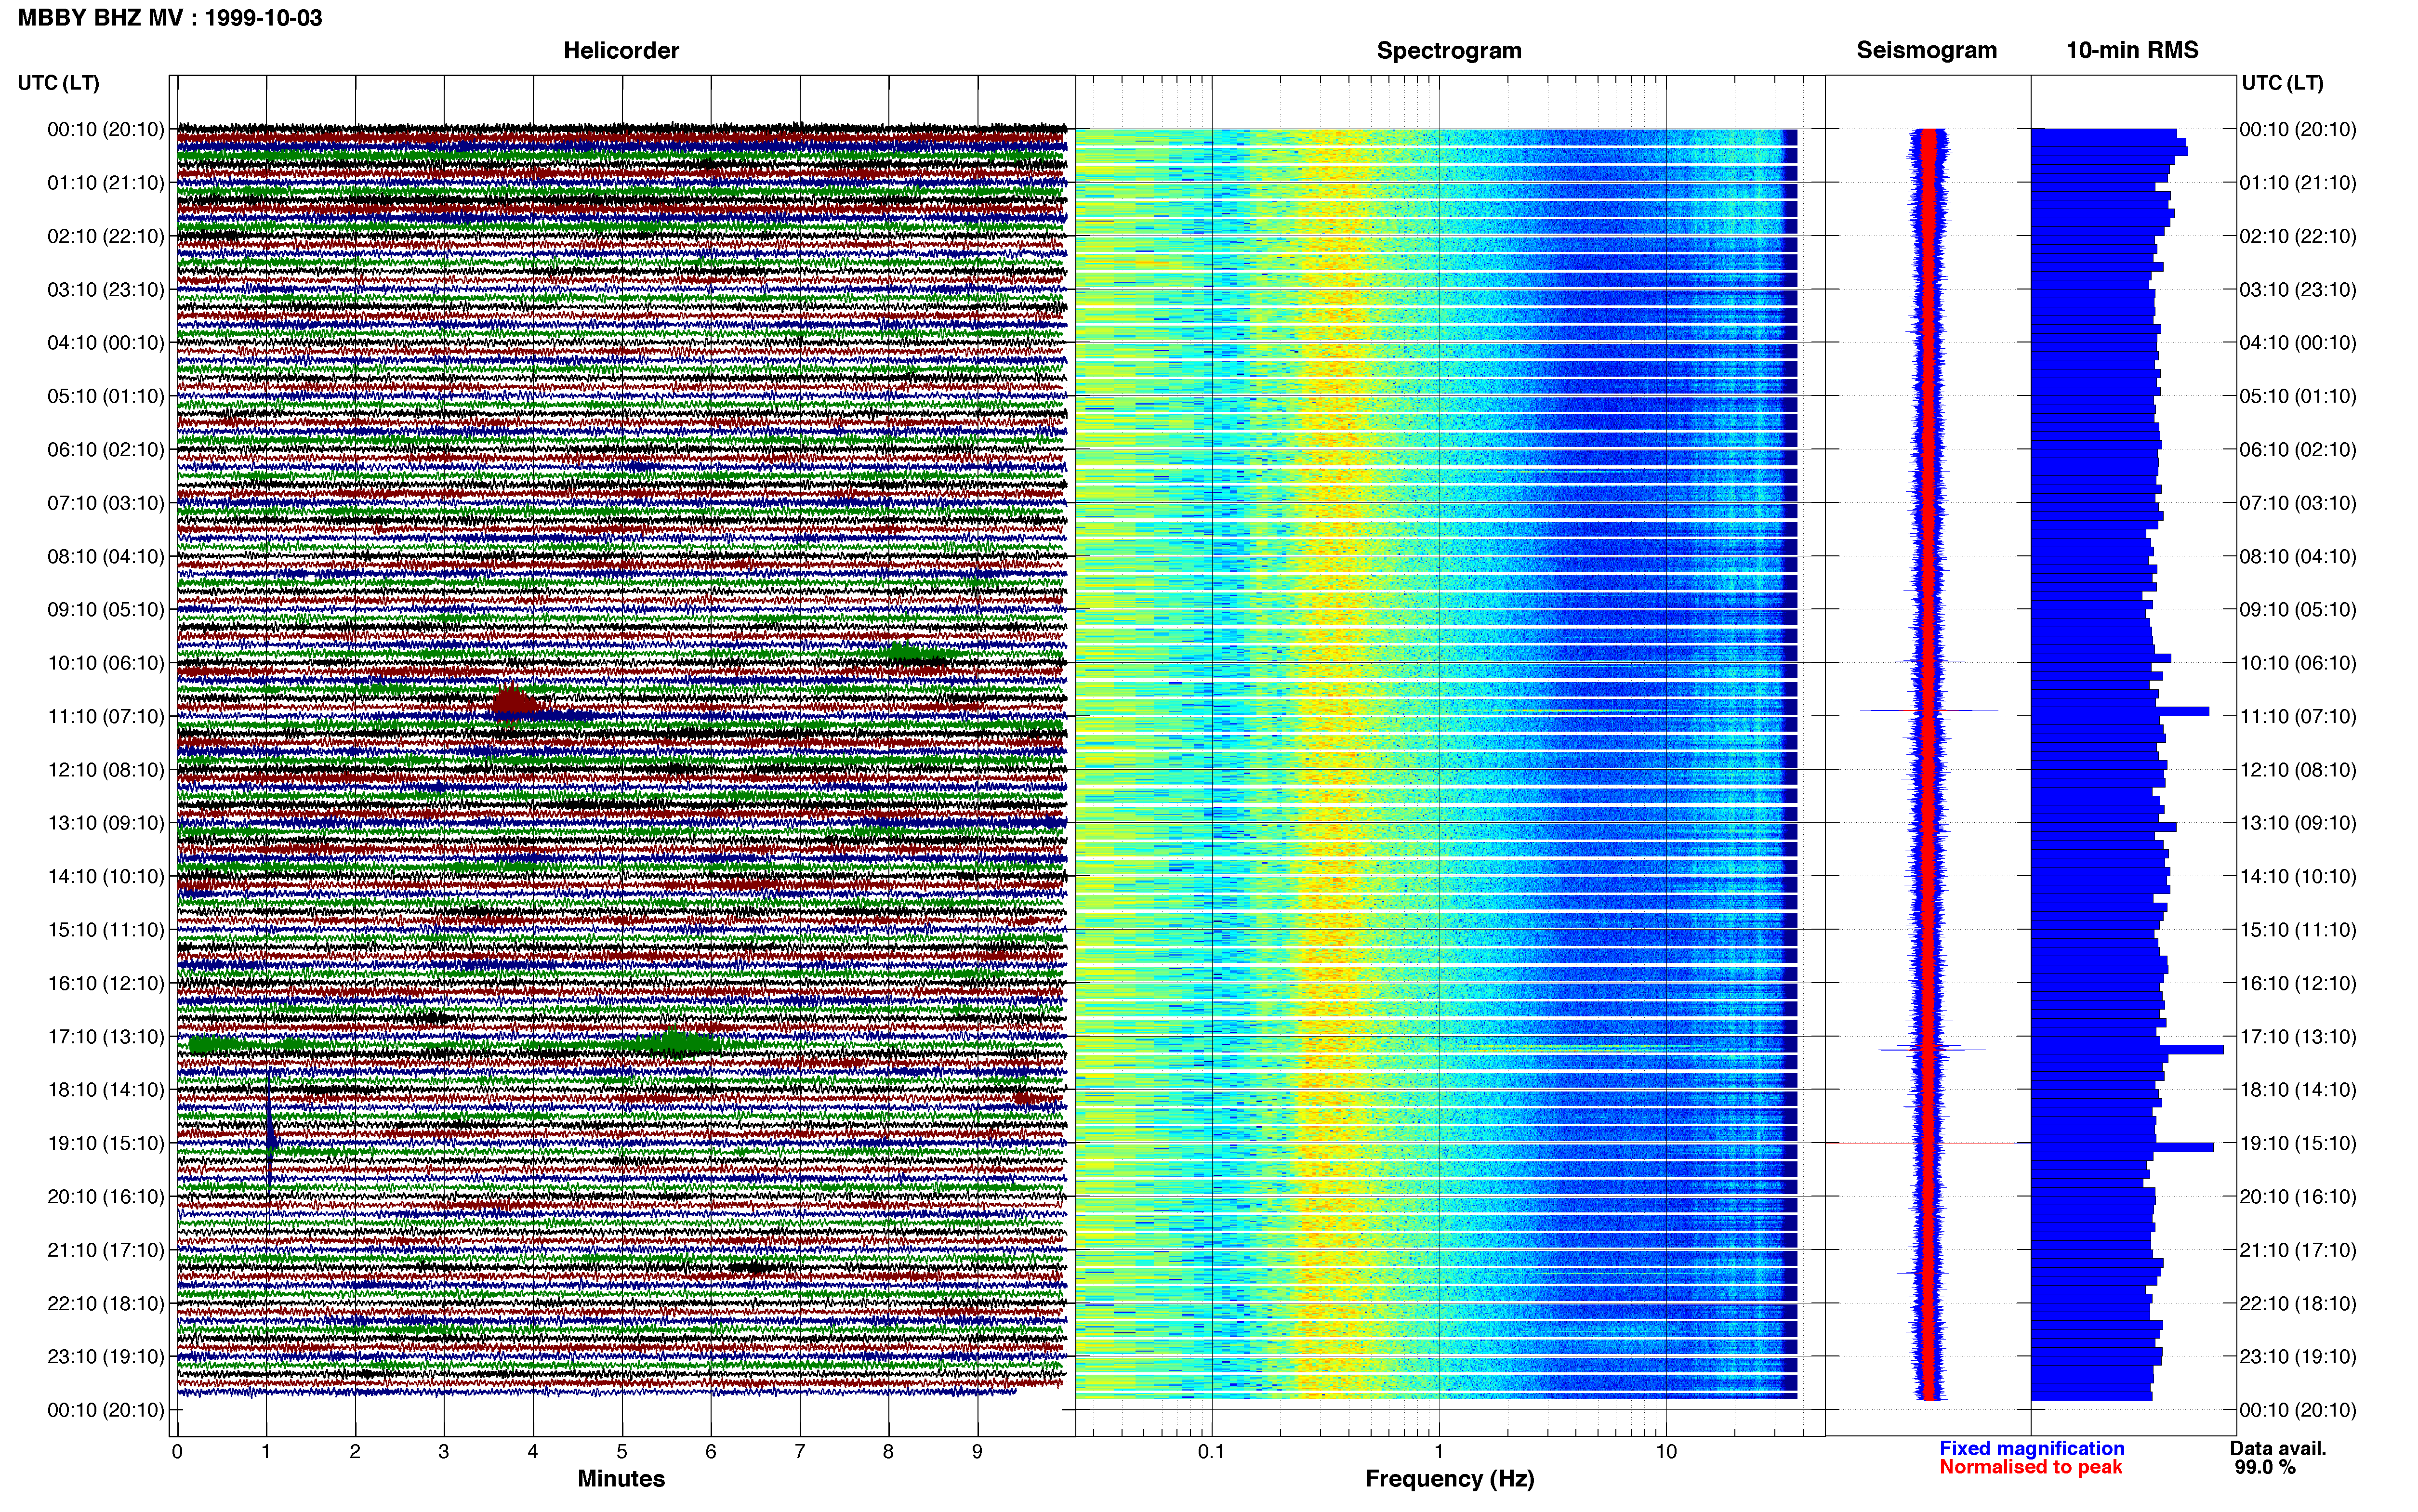The height and width of the screenshot is (1512, 2418).
Task: Click left time label '06:10 (02:10)'
Action: pos(106,450)
